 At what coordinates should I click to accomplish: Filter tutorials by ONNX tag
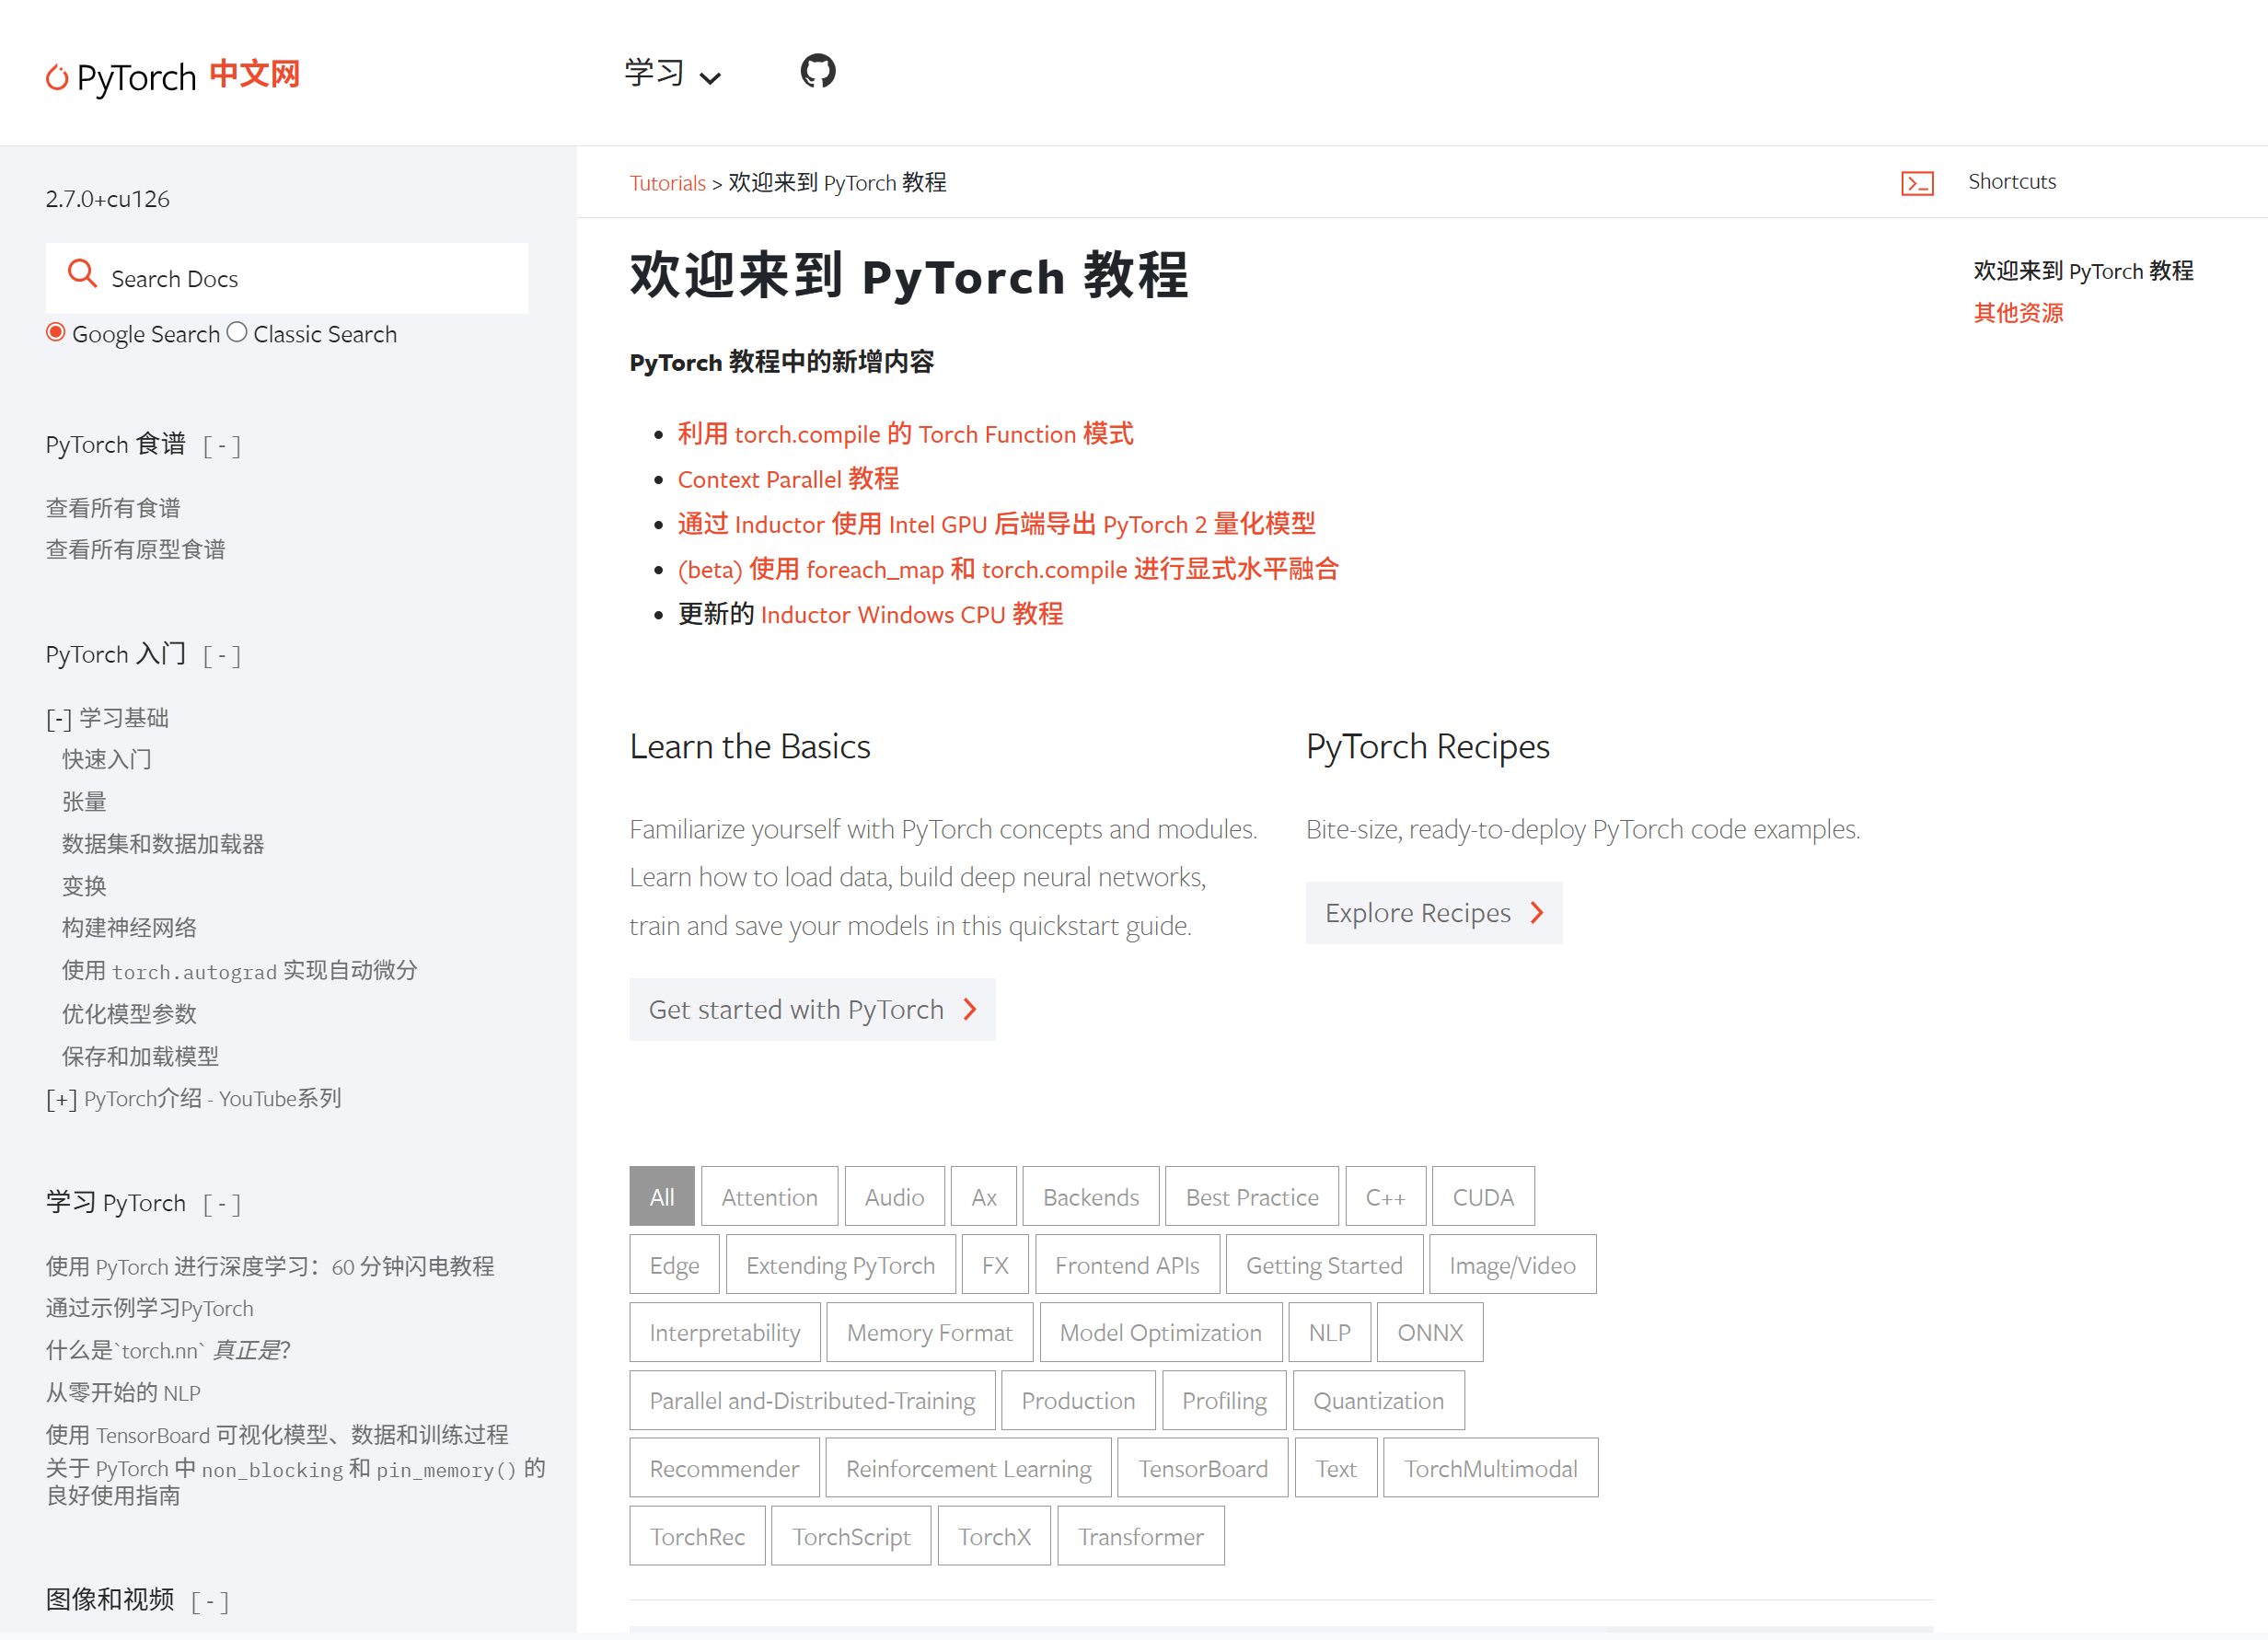tap(1430, 1333)
